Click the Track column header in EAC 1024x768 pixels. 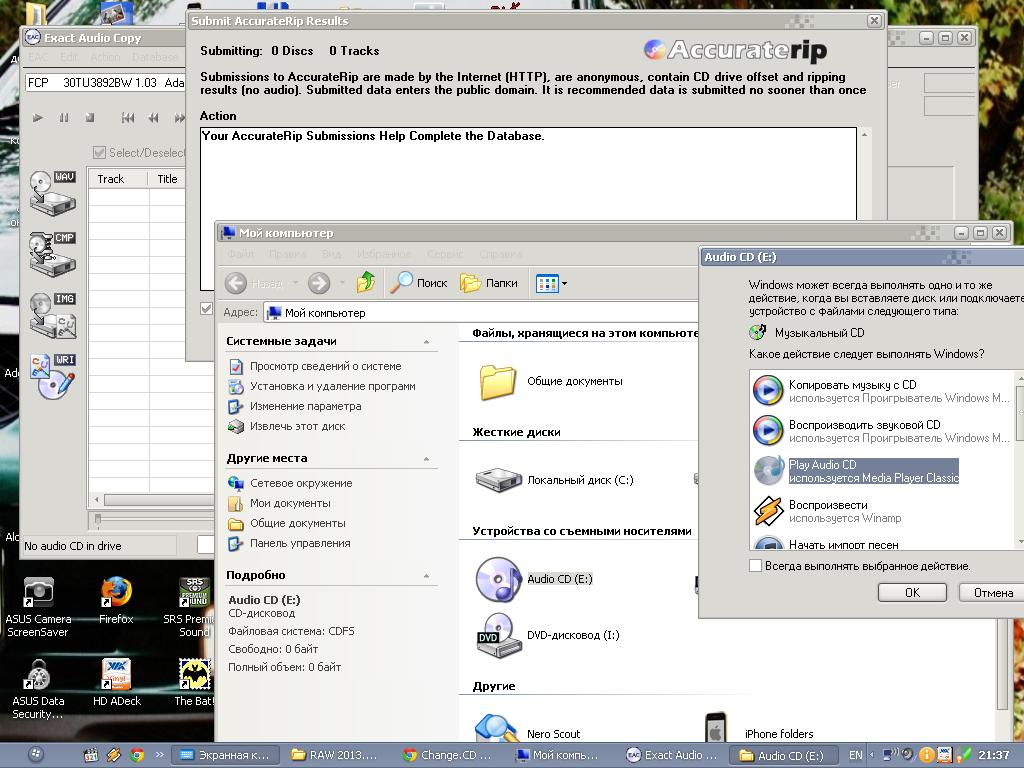pyautogui.click(x=118, y=179)
